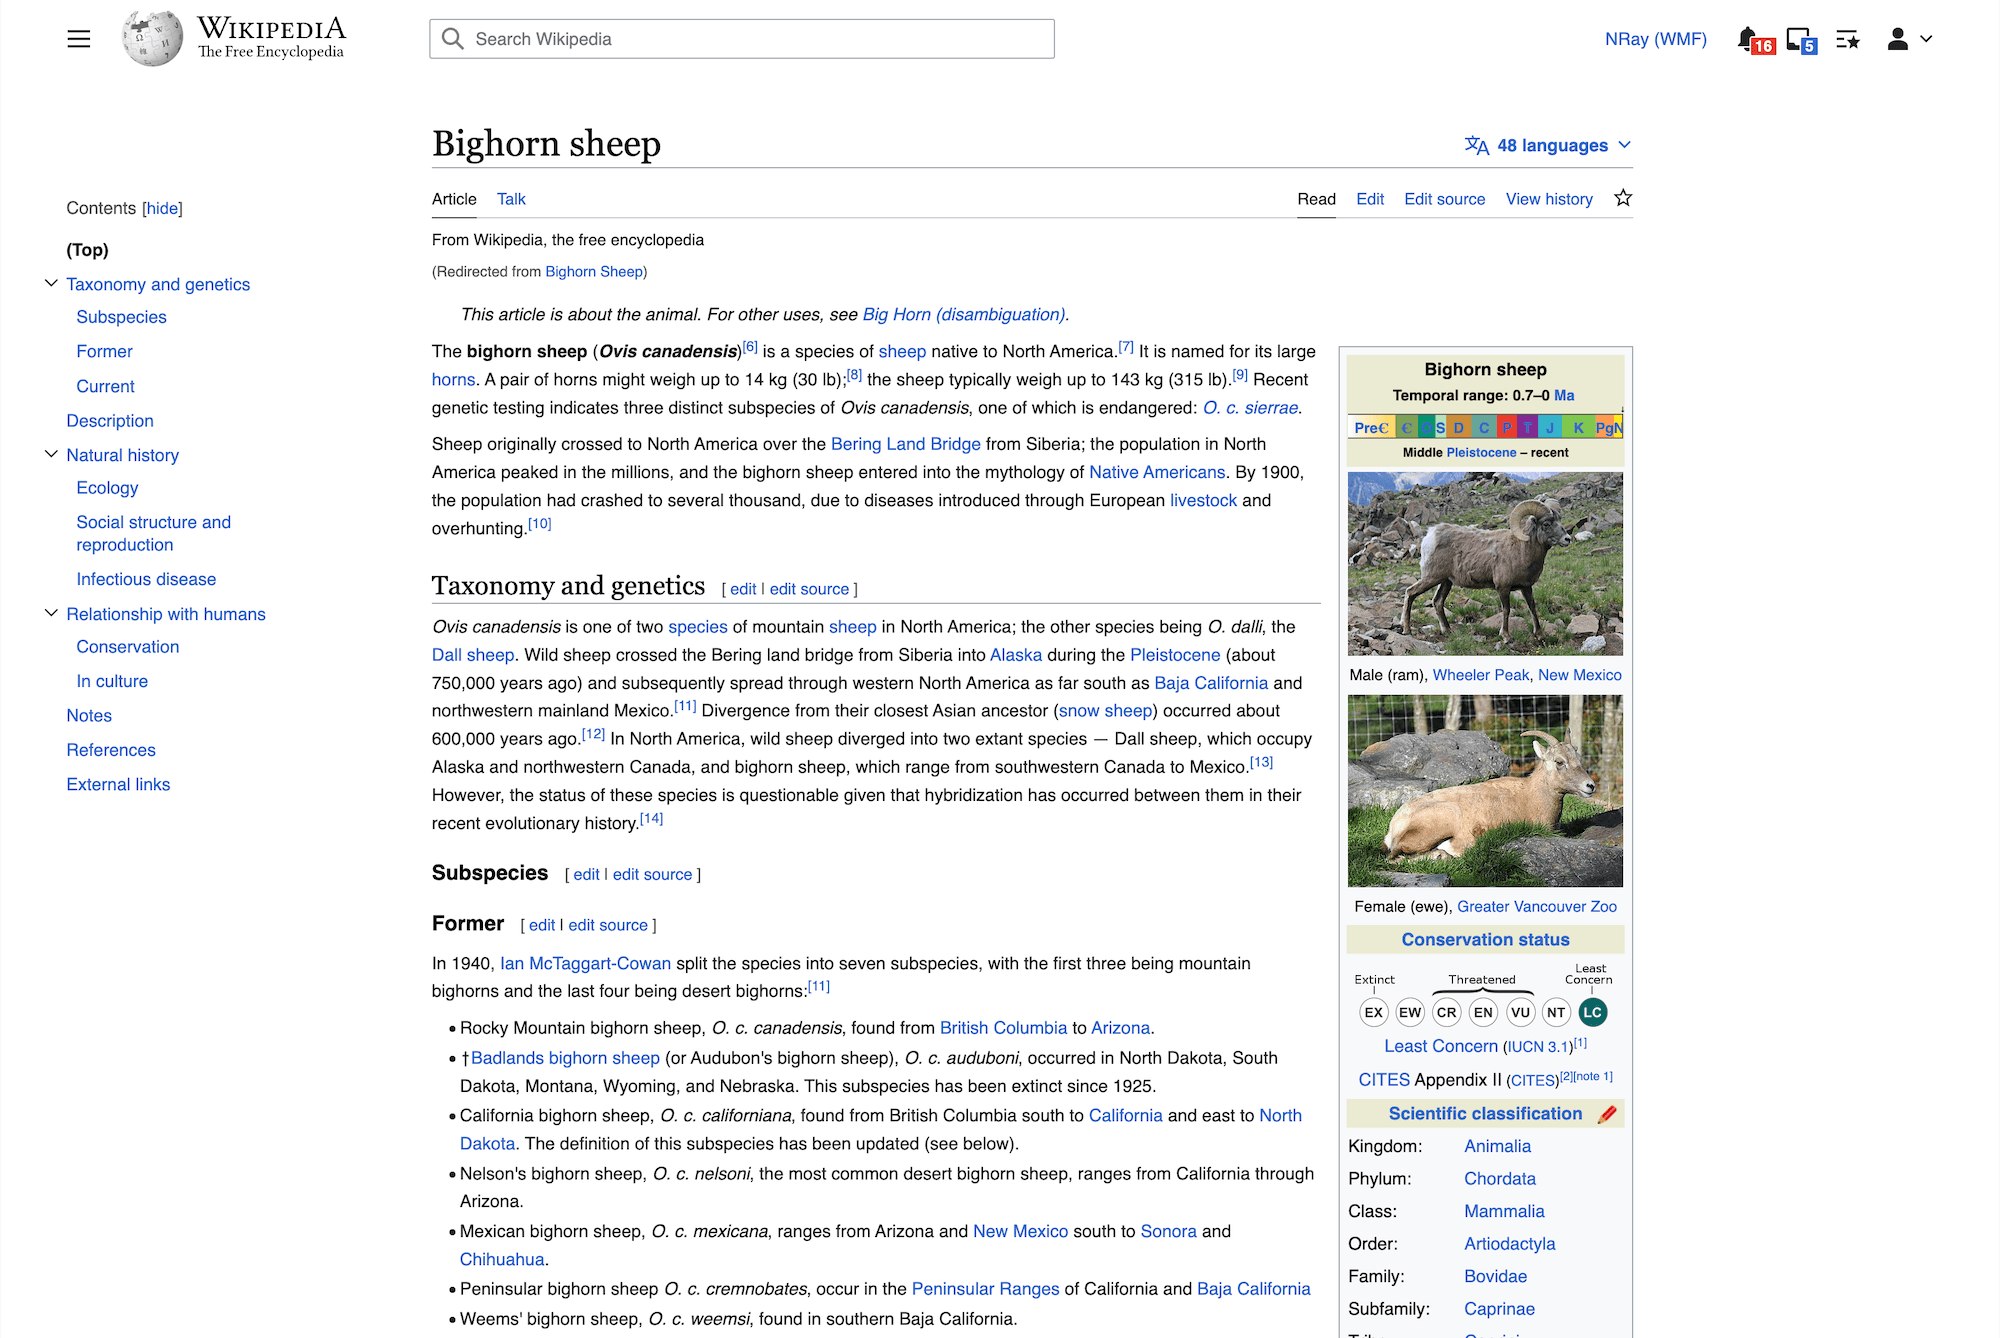
Task: Open the notices tray icon
Action: click(x=1799, y=40)
